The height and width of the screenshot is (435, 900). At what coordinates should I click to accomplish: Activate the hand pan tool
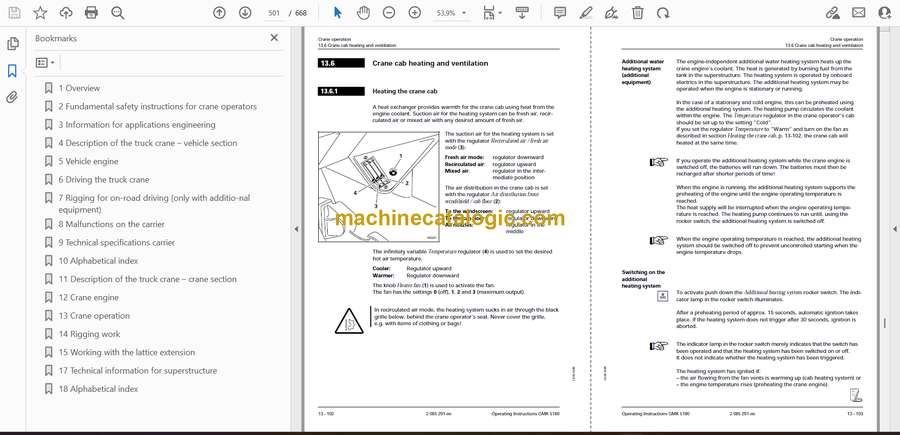[363, 13]
